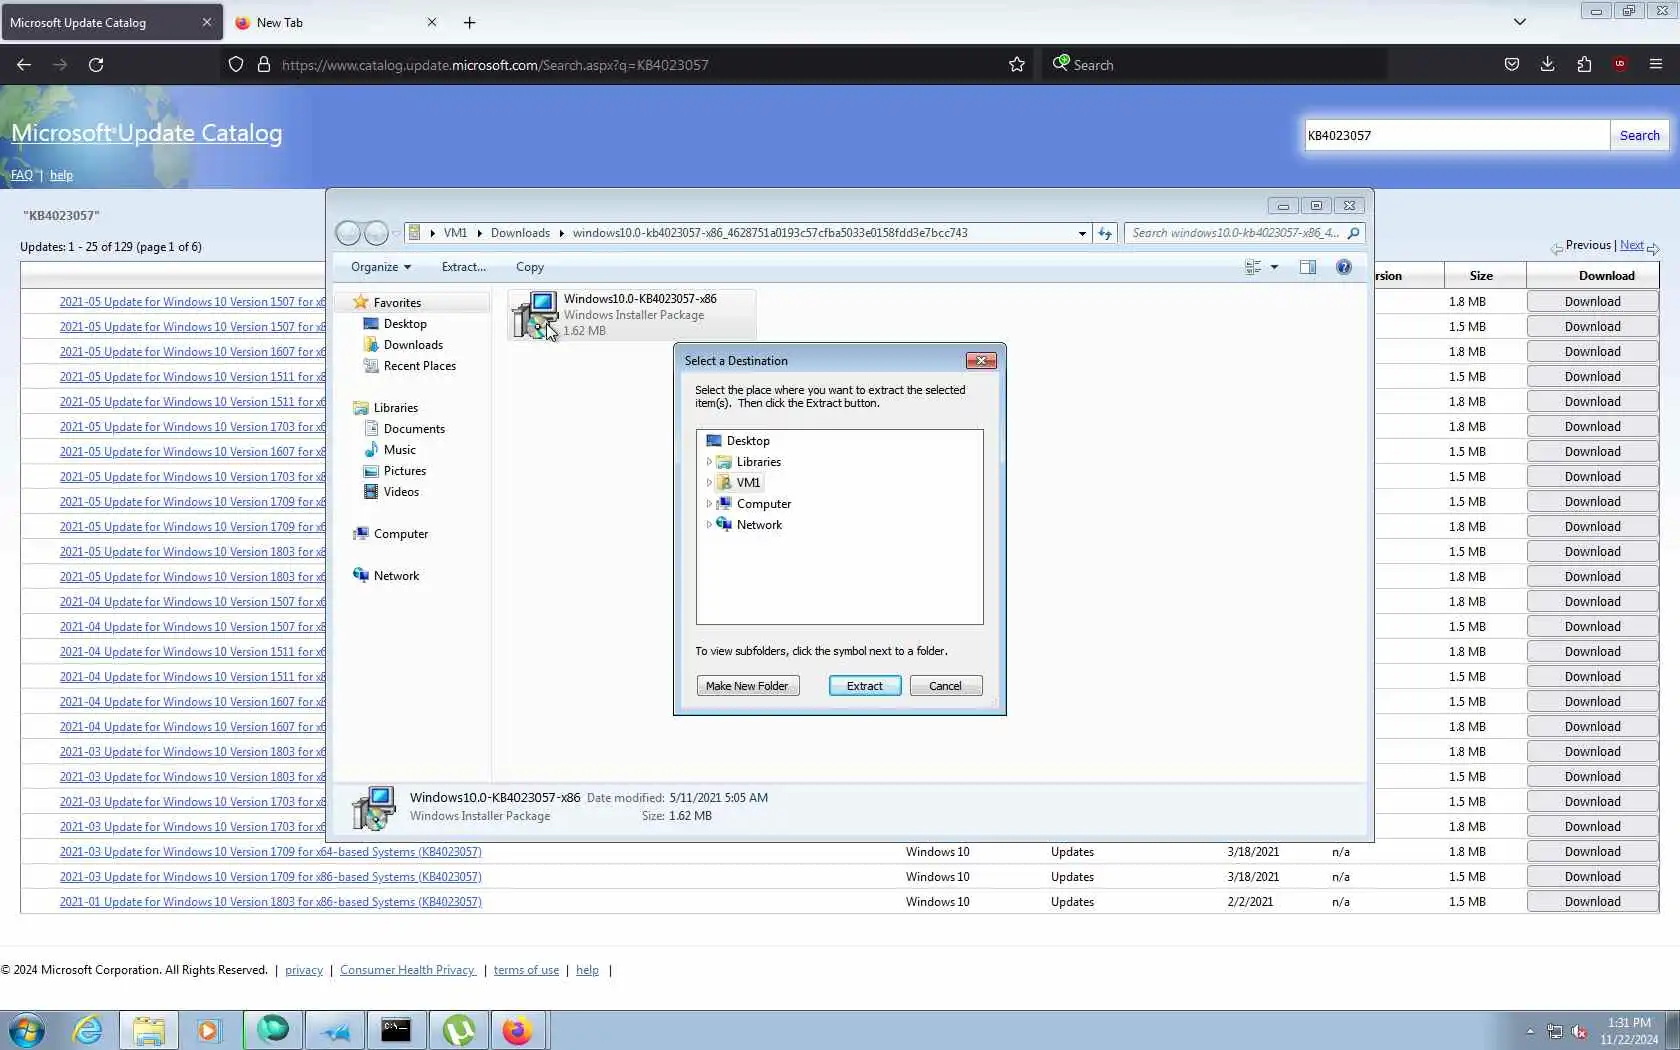Click the Extract button in the dialog
Viewport: 1680px width, 1050px height.
point(865,686)
